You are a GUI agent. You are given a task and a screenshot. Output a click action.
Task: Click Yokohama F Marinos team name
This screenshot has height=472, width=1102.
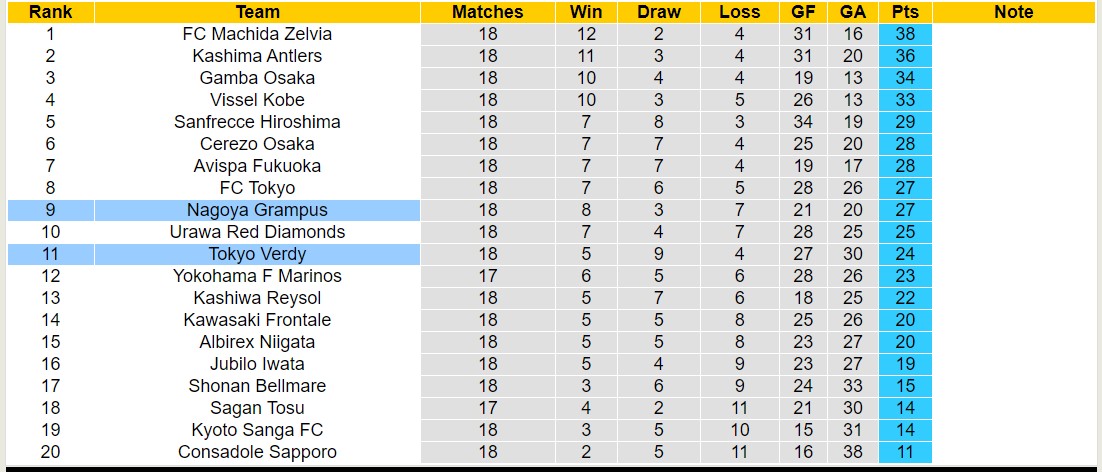pyautogui.click(x=257, y=276)
